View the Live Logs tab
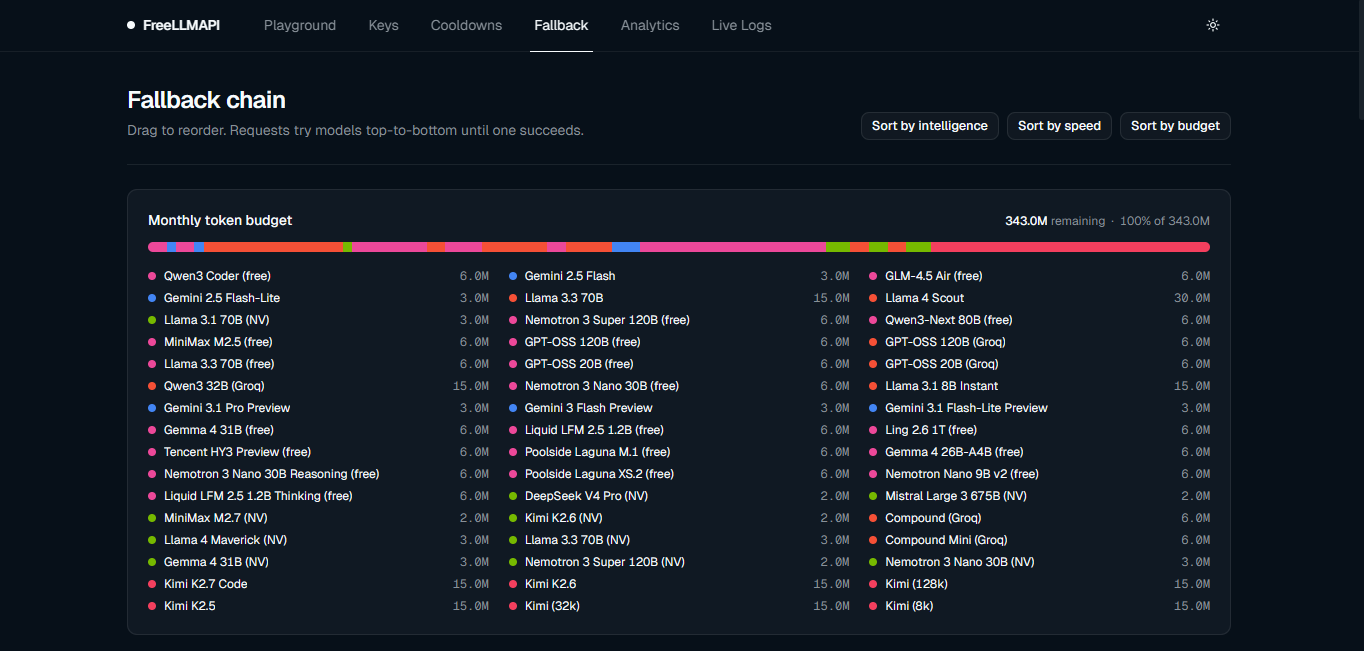The image size is (1364, 651). pyautogui.click(x=741, y=25)
